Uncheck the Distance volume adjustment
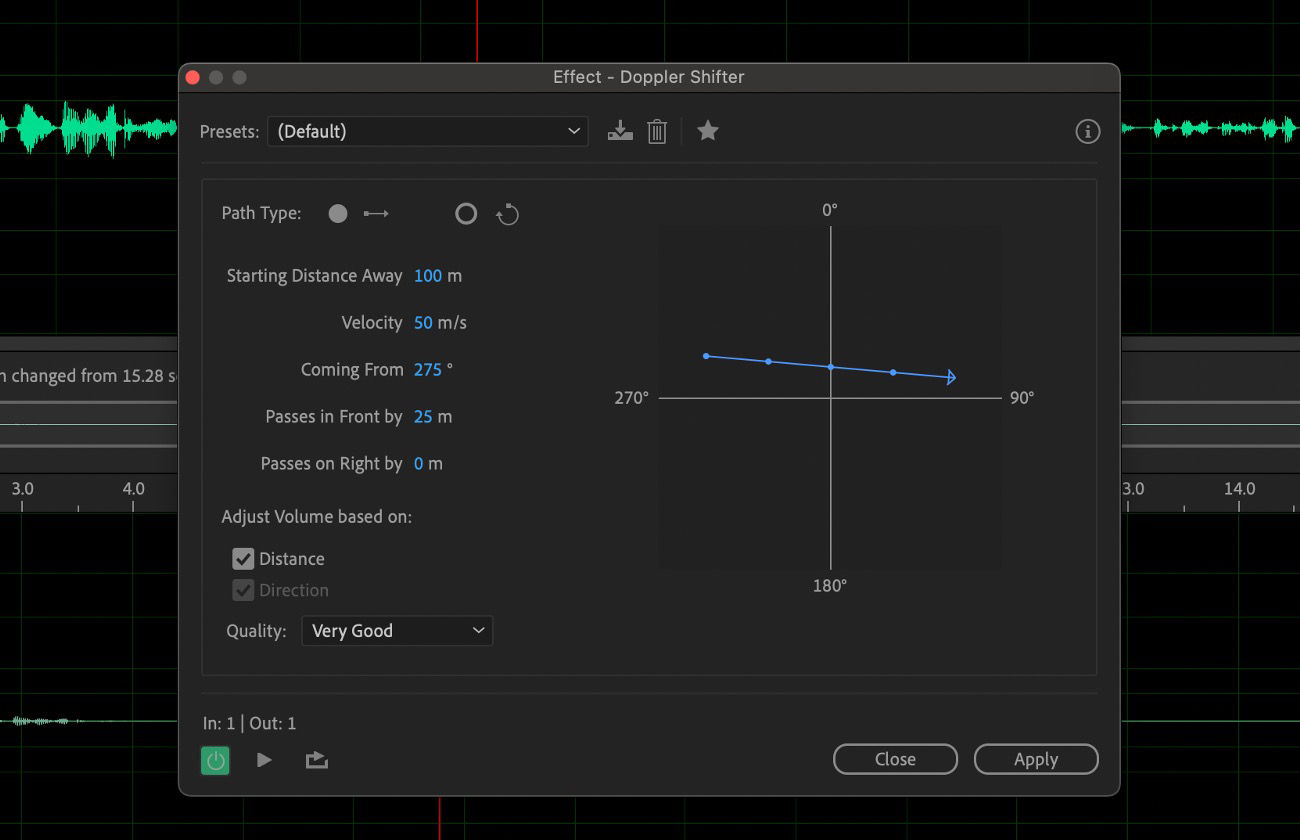 [x=243, y=558]
